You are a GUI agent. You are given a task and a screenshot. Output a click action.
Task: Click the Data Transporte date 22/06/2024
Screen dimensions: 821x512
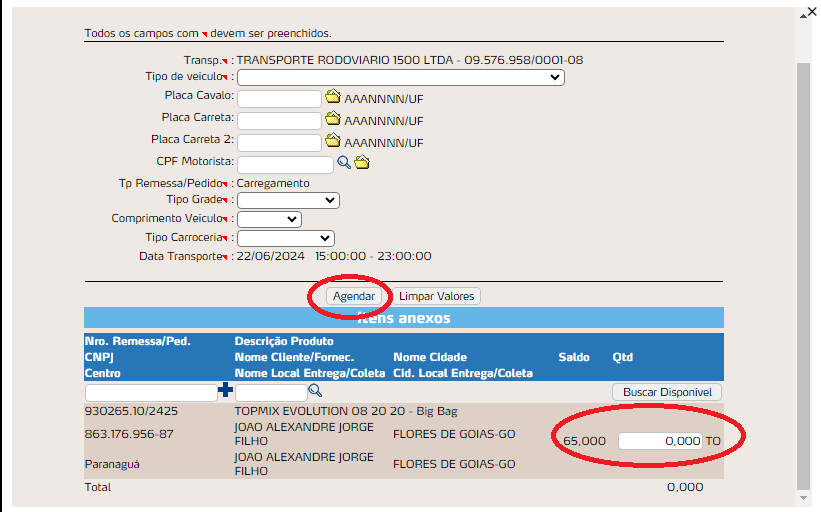pos(271,256)
